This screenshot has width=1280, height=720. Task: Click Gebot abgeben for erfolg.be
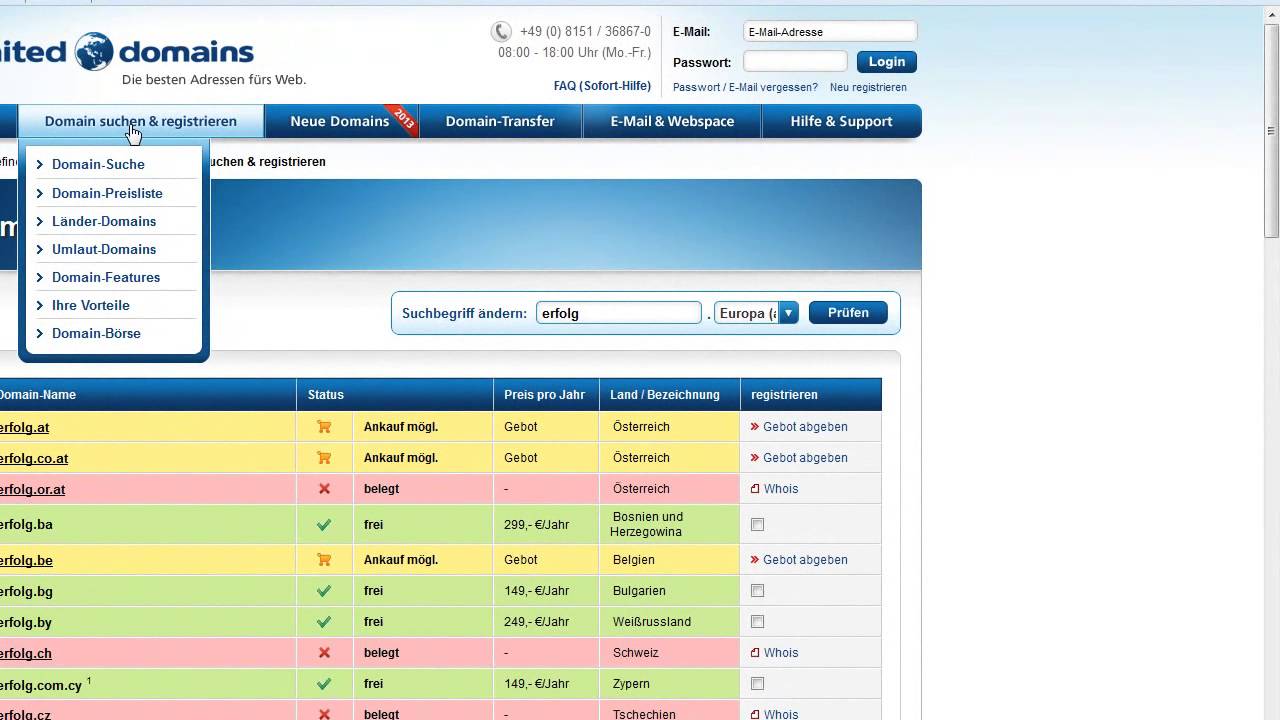[805, 560]
